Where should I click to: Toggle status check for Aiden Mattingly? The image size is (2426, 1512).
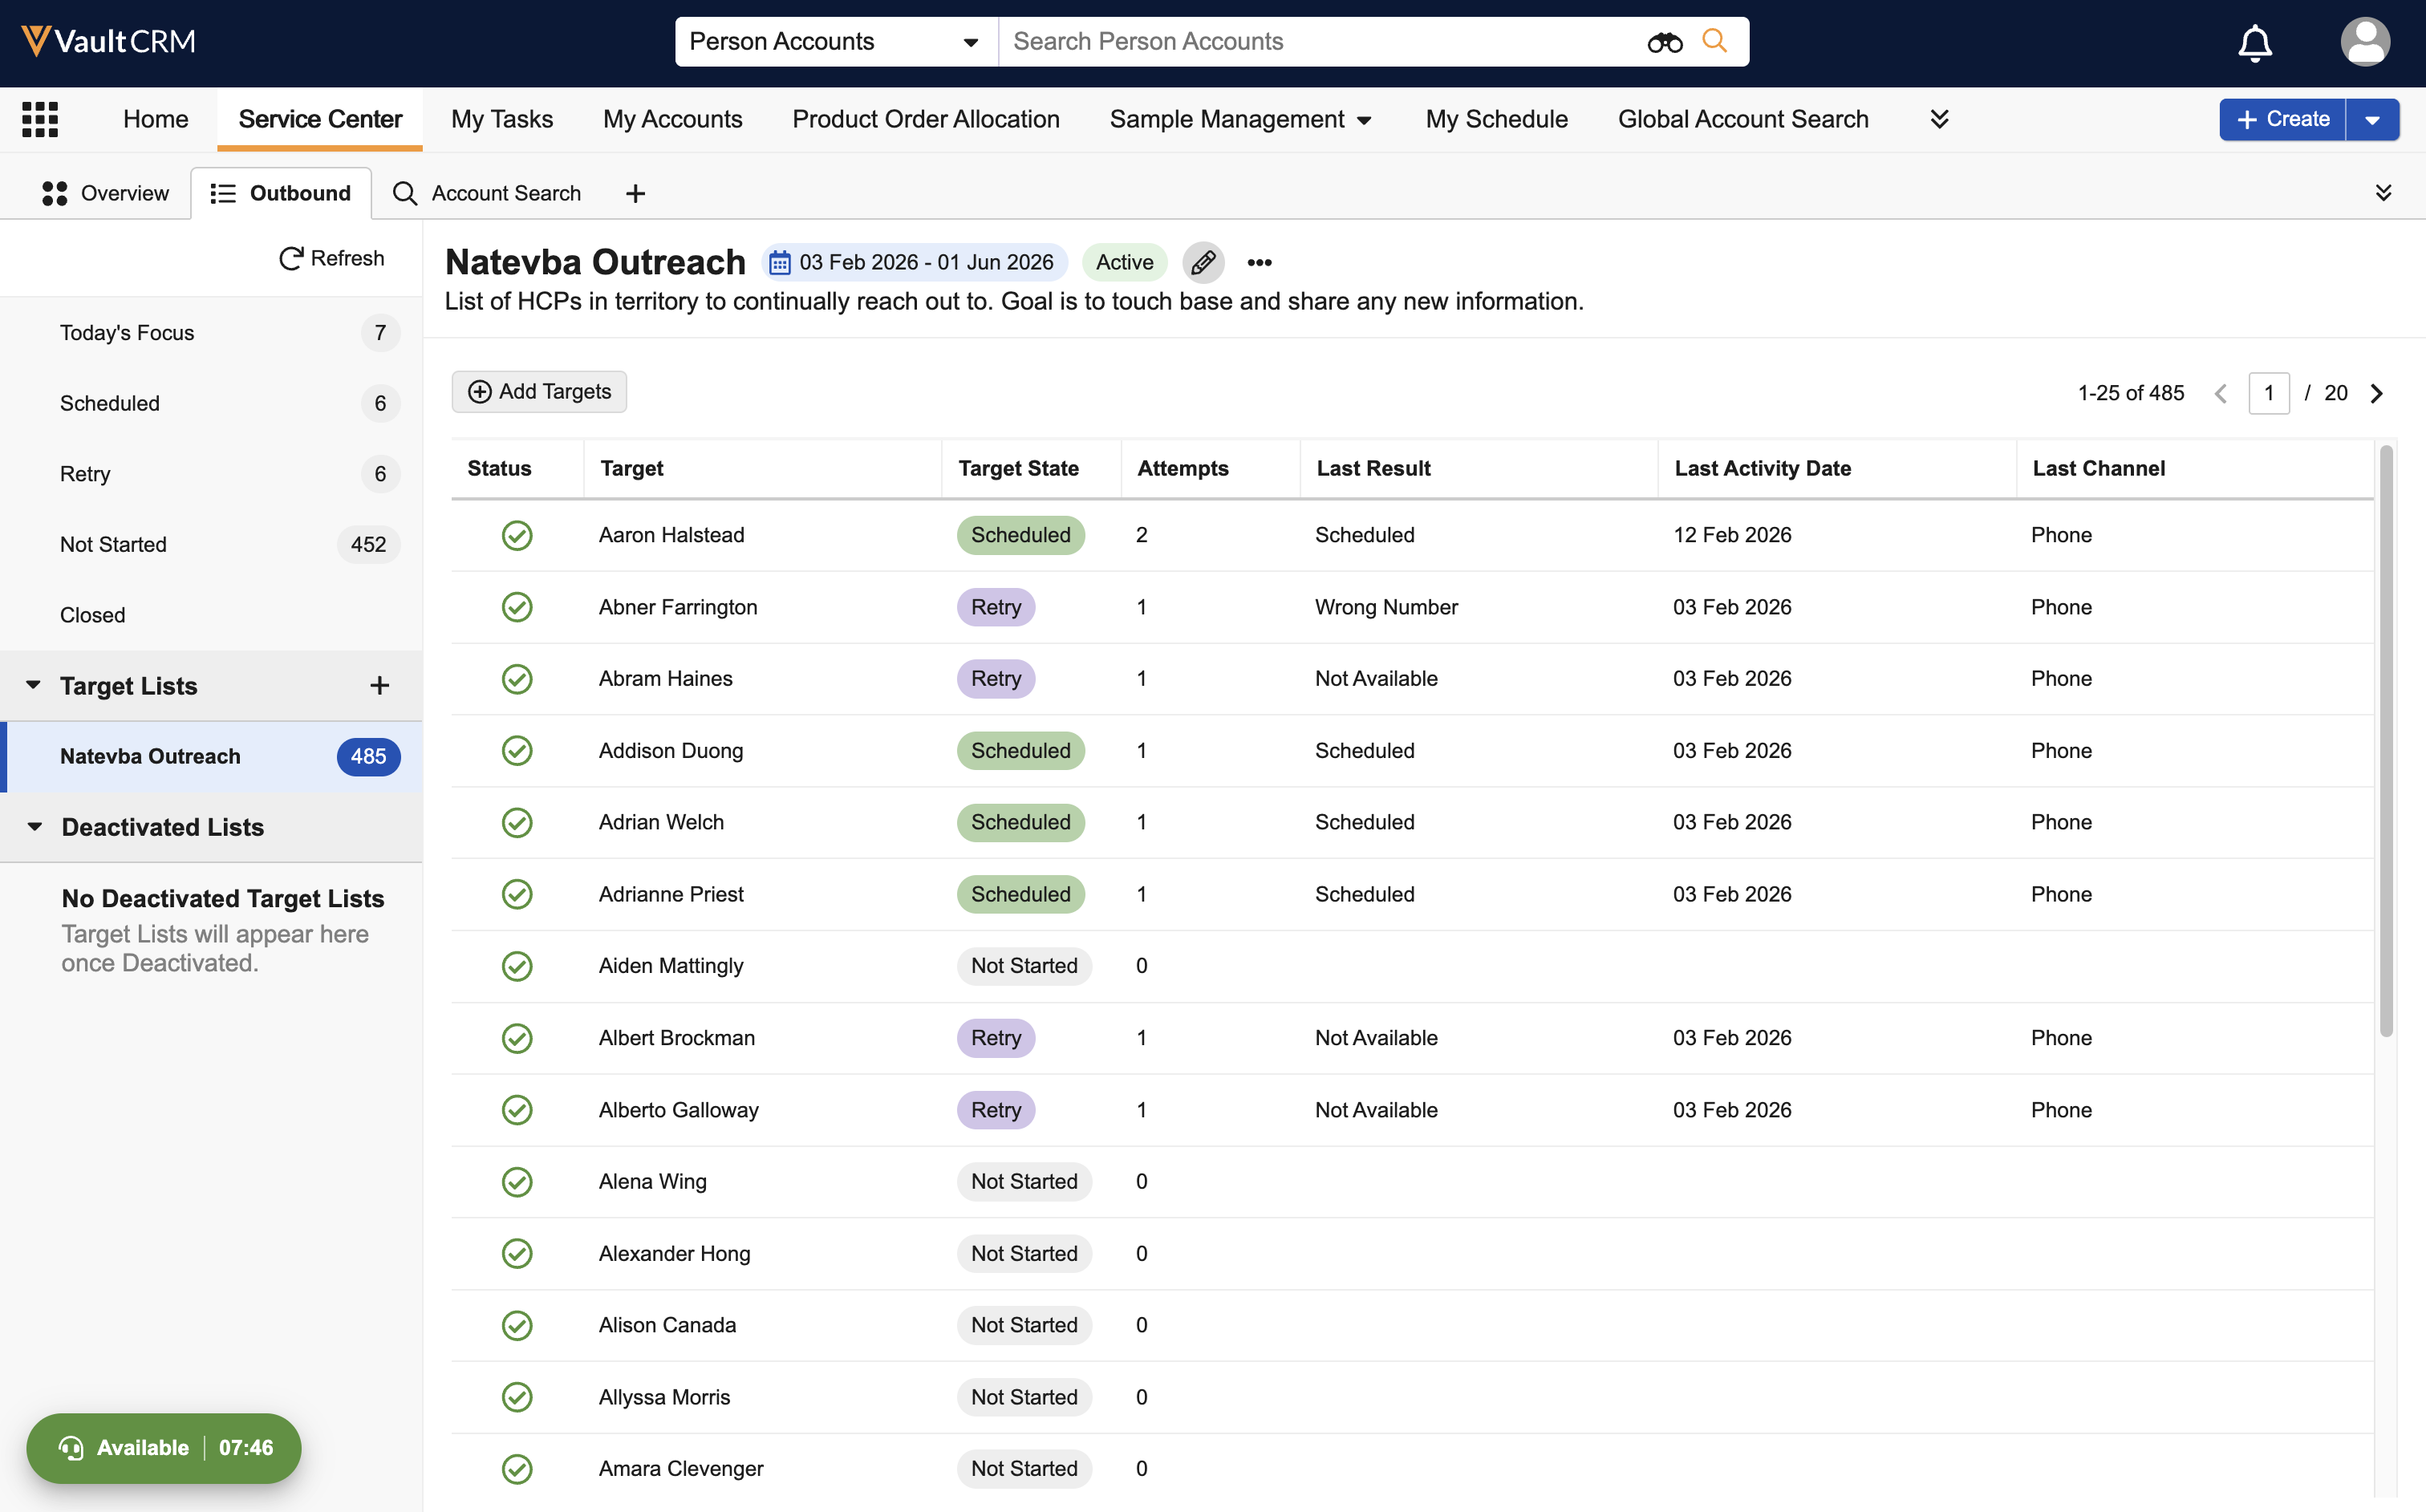pyautogui.click(x=517, y=966)
